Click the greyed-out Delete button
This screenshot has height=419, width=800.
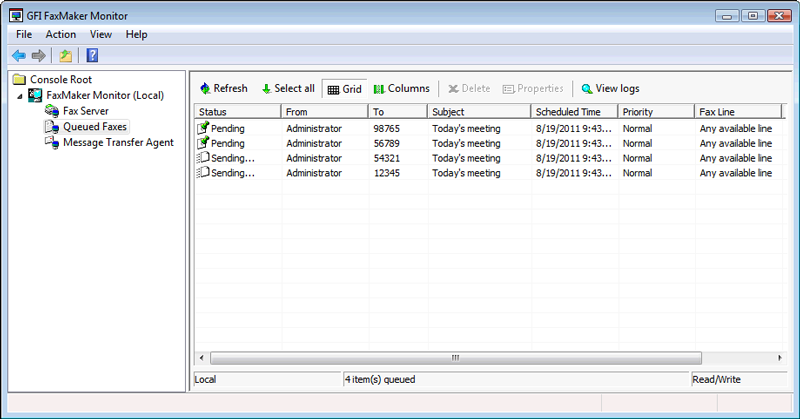click(x=469, y=88)
